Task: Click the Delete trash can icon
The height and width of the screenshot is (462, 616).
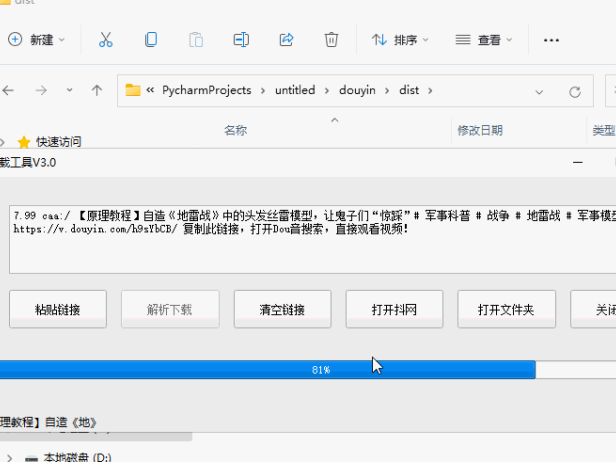Action: 331,40
